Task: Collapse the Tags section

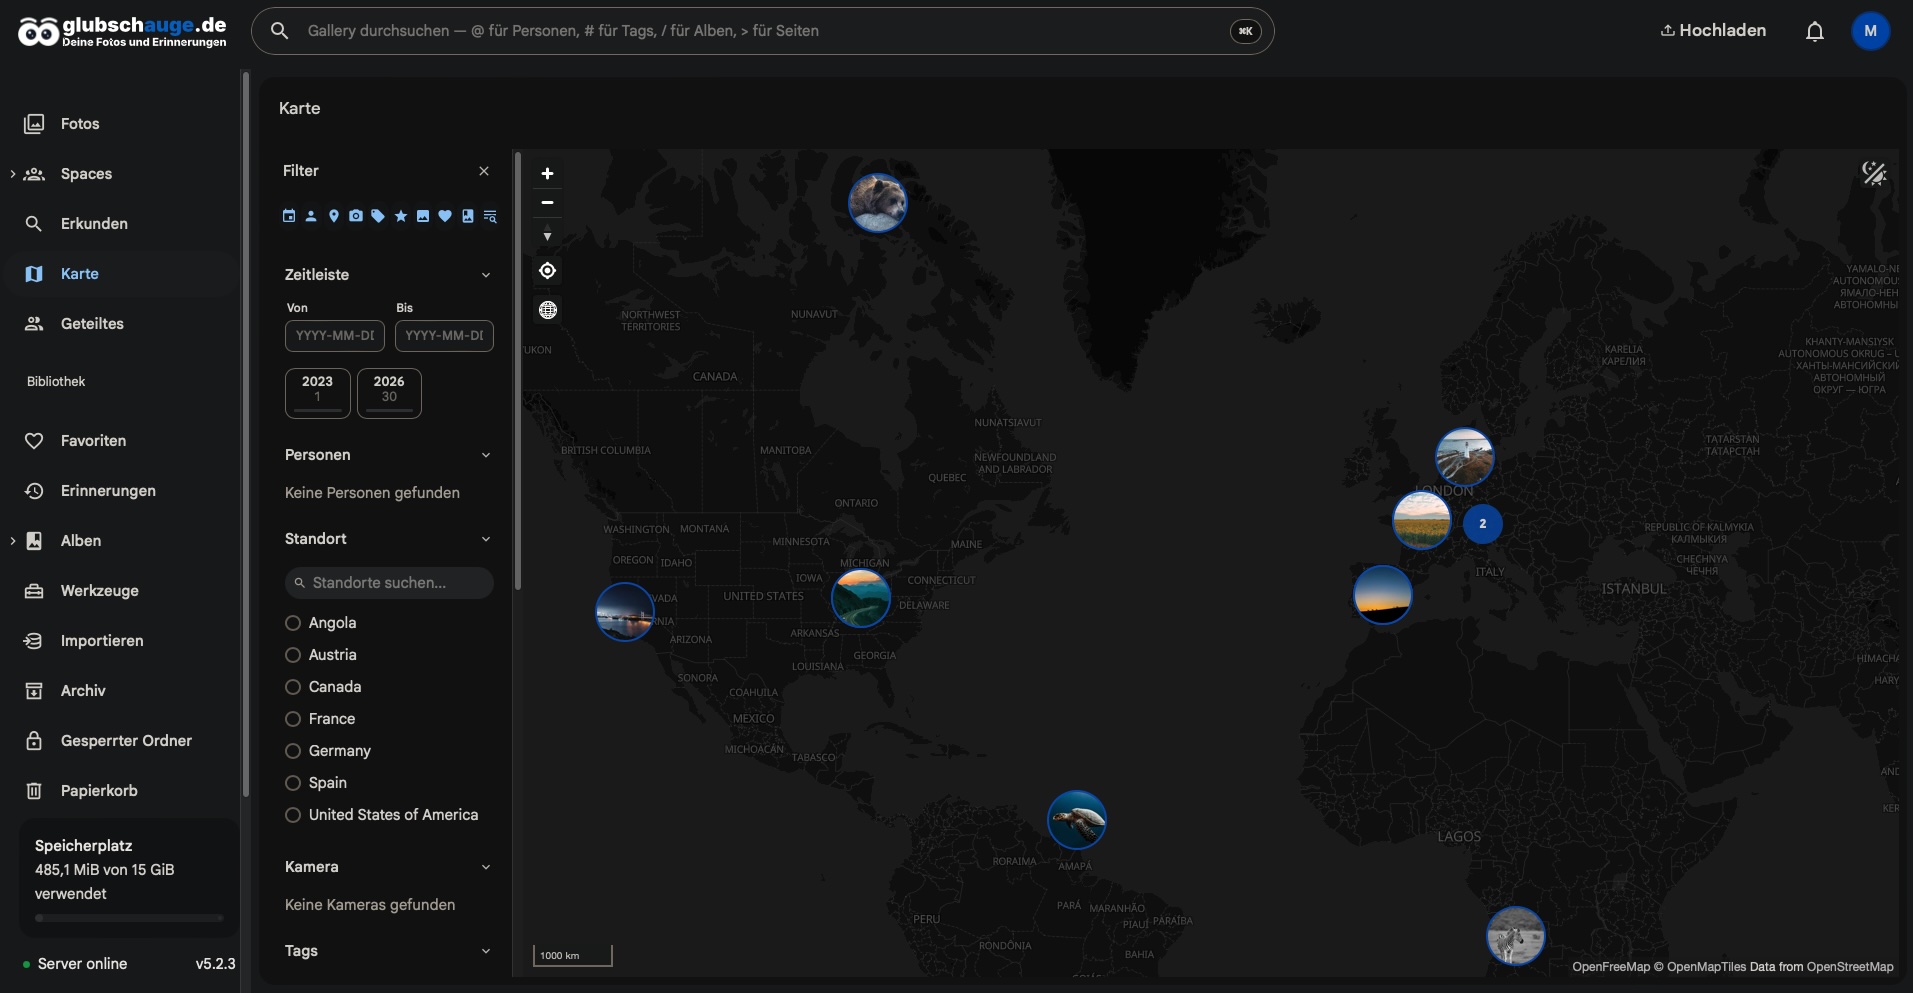Action: pyautogui.click(x=486, y=951)
